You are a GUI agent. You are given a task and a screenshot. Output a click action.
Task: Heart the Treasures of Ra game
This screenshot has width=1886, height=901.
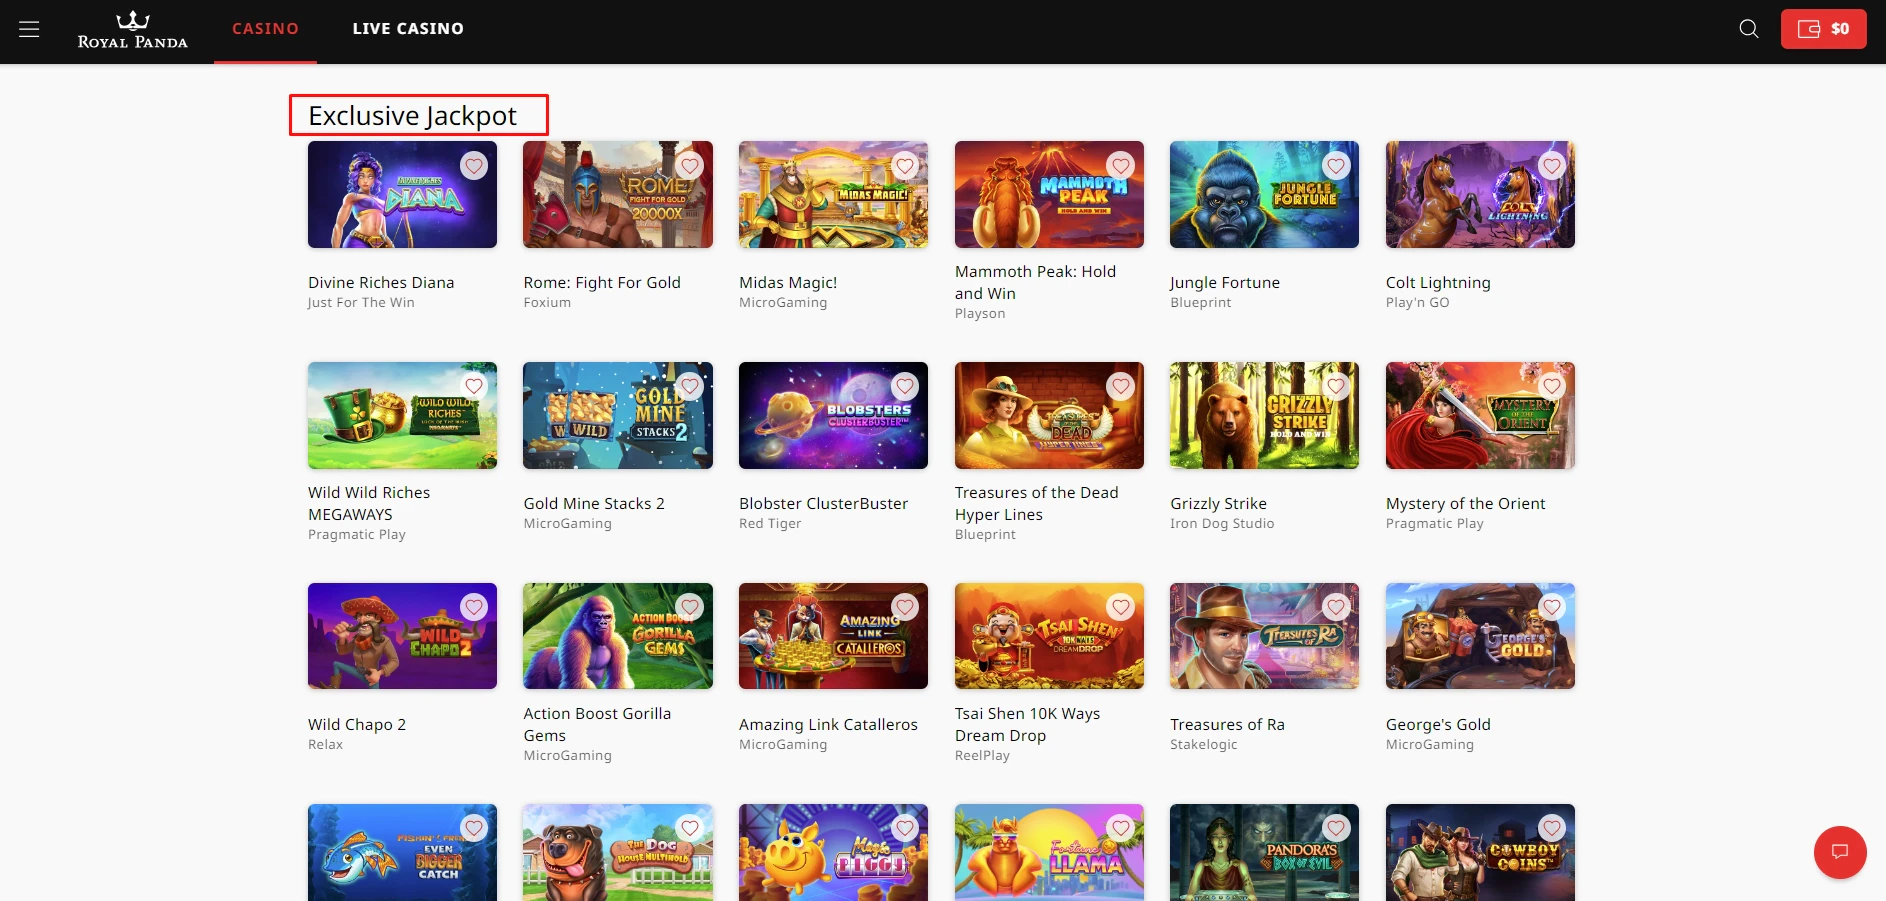(x=1336, y=607)
